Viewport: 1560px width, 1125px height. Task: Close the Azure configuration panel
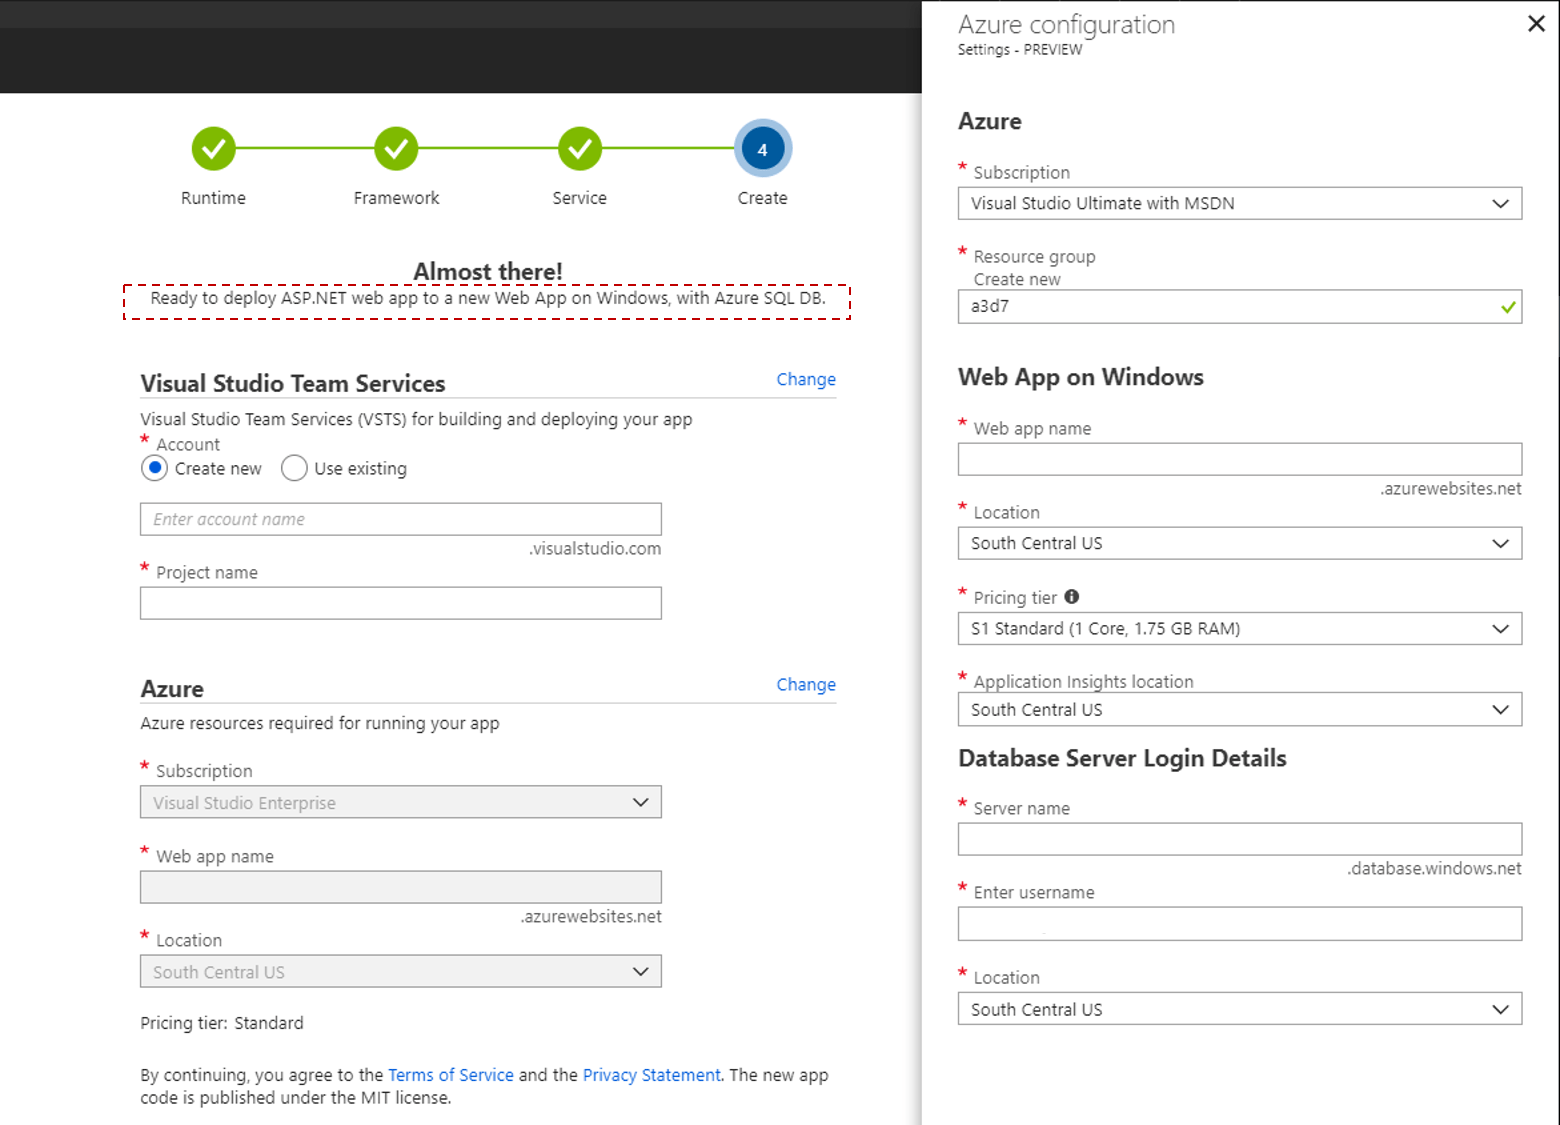click(1537, 23)
